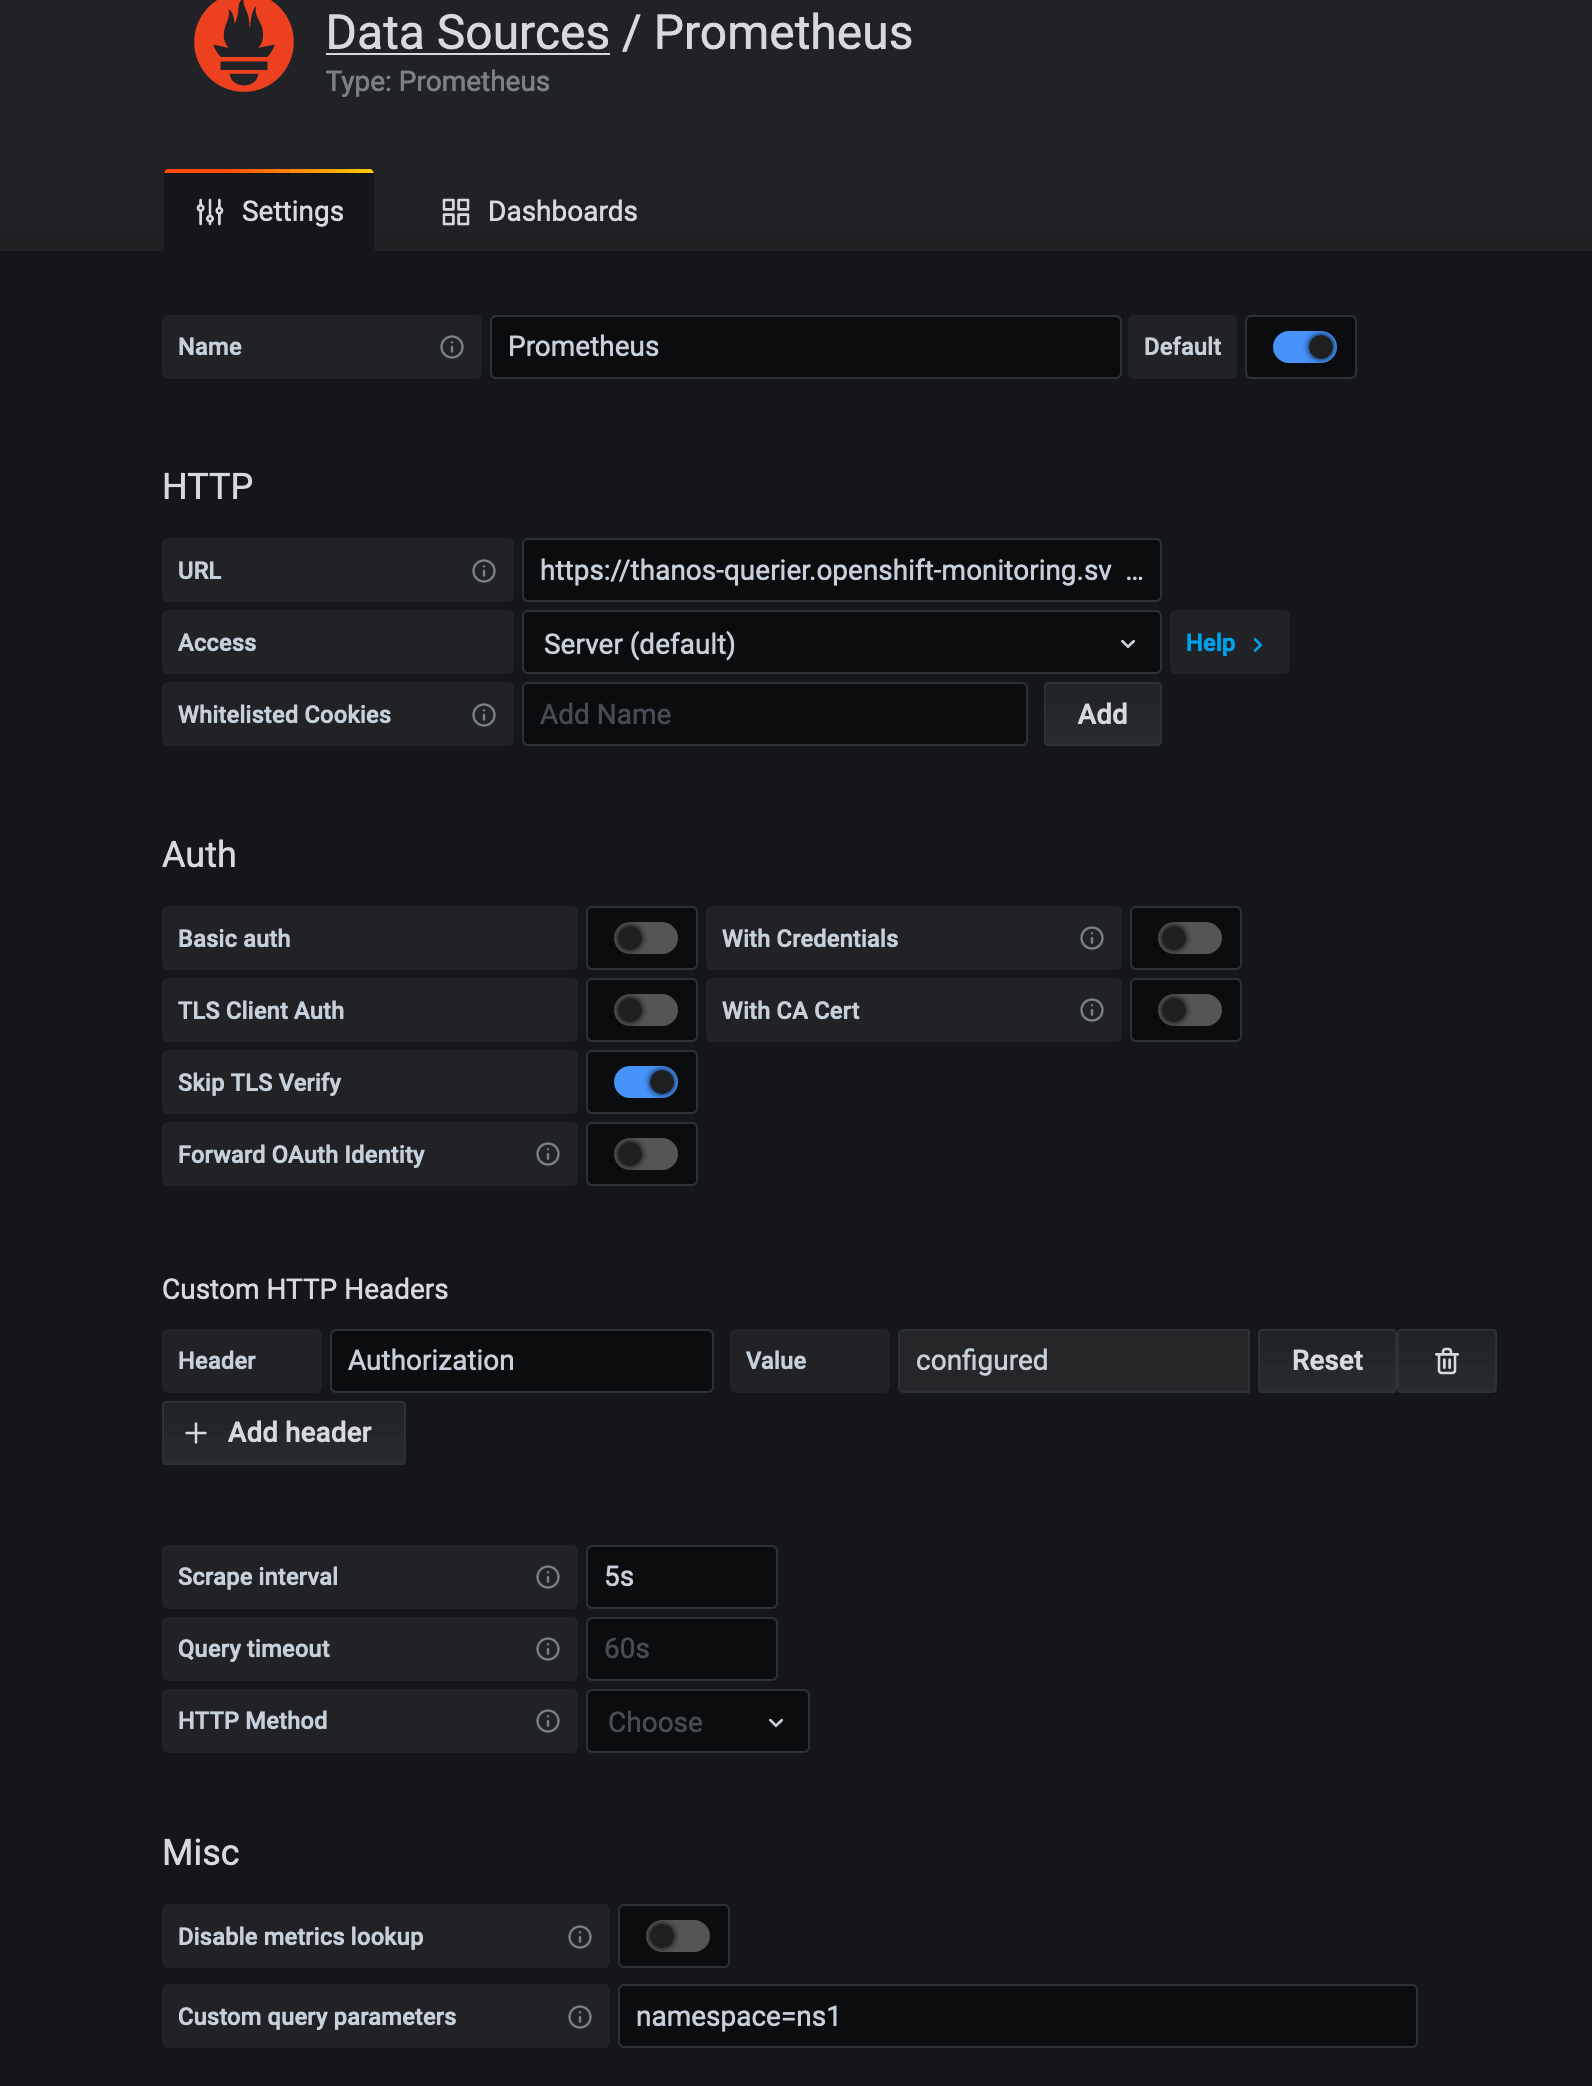Turn on Disable metrics lookup switch
This screenshot has width=1592, height=2086.
click(x=677, y=1936)
